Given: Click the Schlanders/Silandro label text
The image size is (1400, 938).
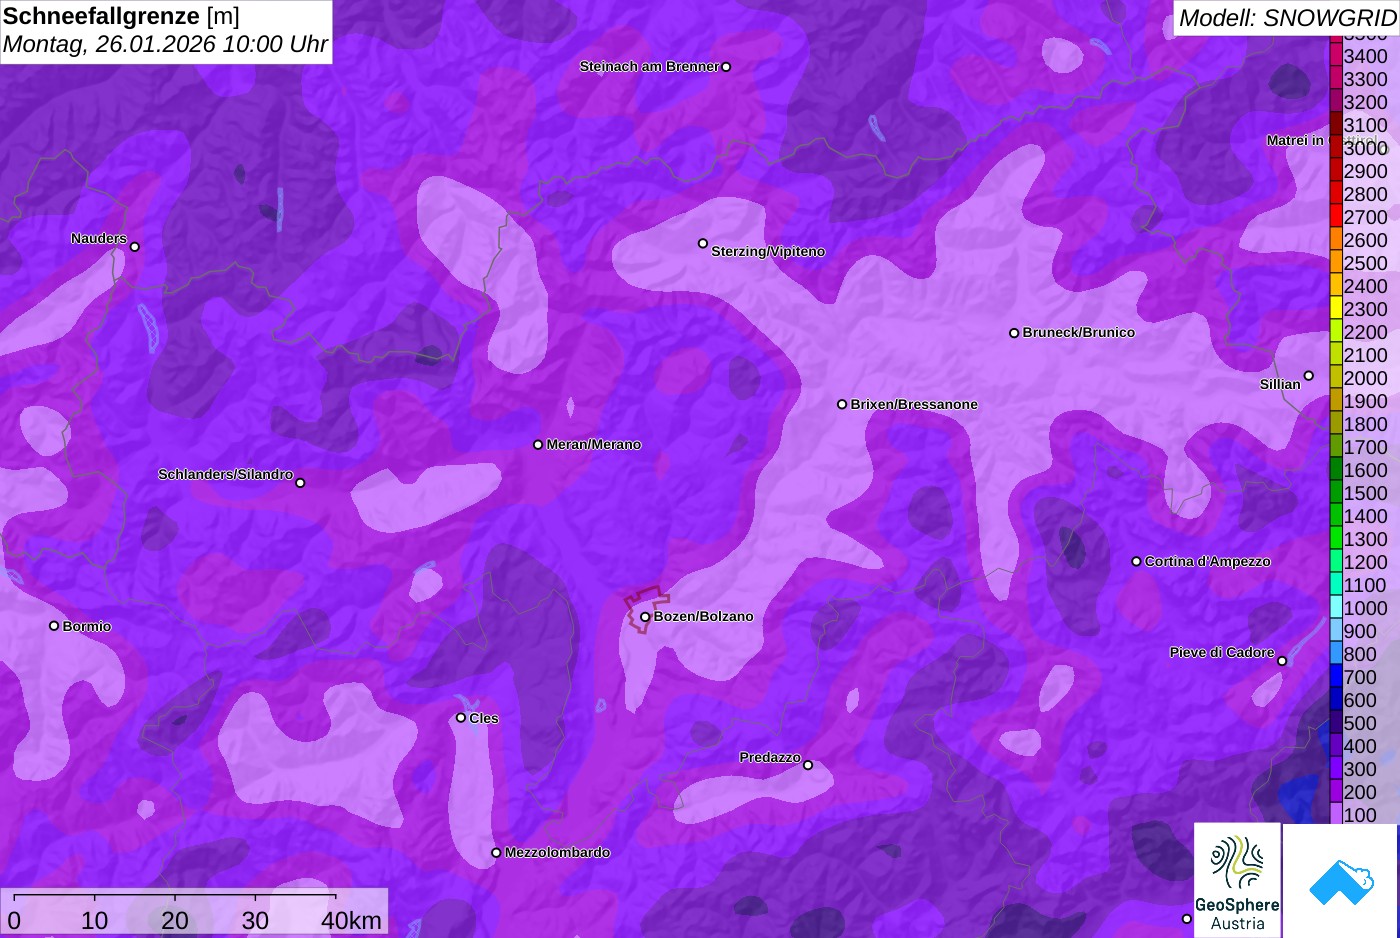Looking at the screenshot, I should [x=225, y=474].
